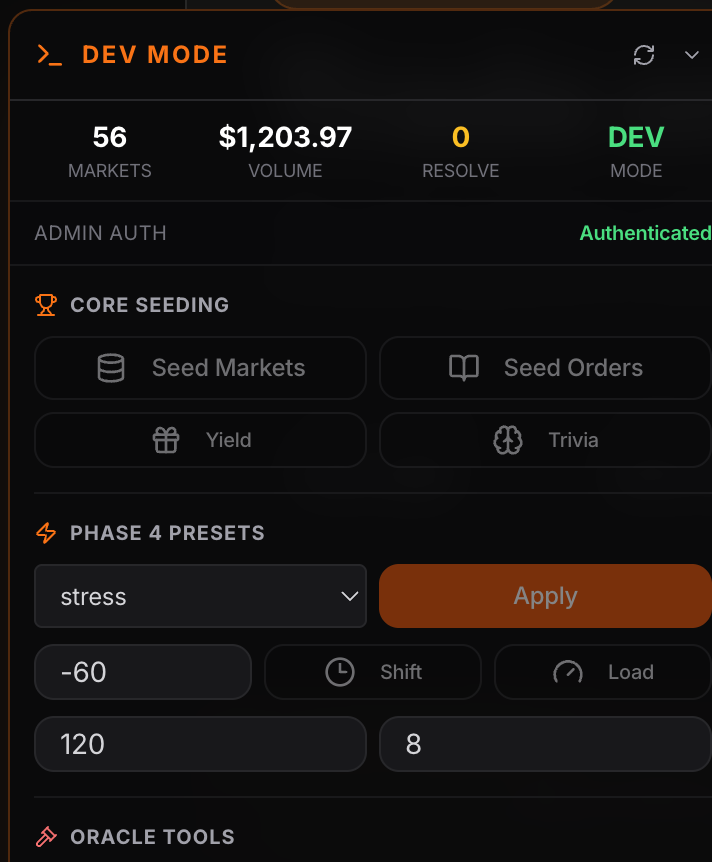Viewport: 712px width, 862px height.
Task: Click the gauge icon on Load button
Action: coord(568,672)
